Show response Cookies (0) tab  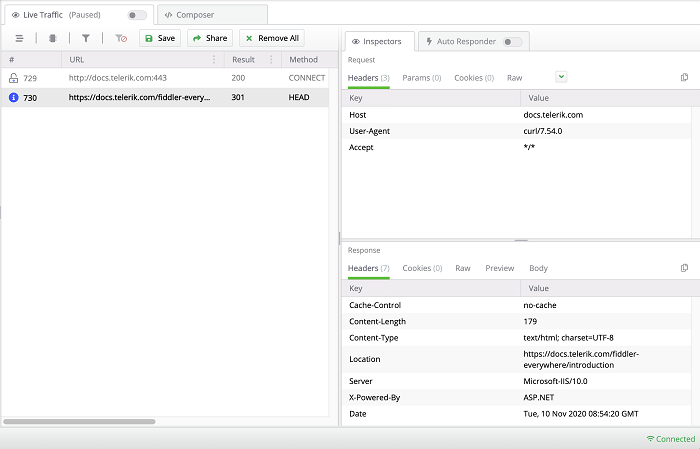click(422, 268)
